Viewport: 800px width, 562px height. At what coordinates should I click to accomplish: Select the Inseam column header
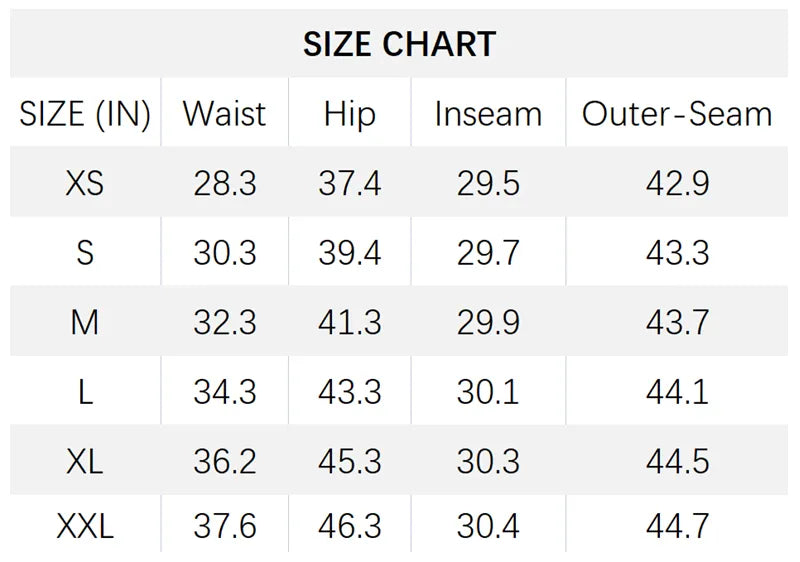tap(488, 114)
